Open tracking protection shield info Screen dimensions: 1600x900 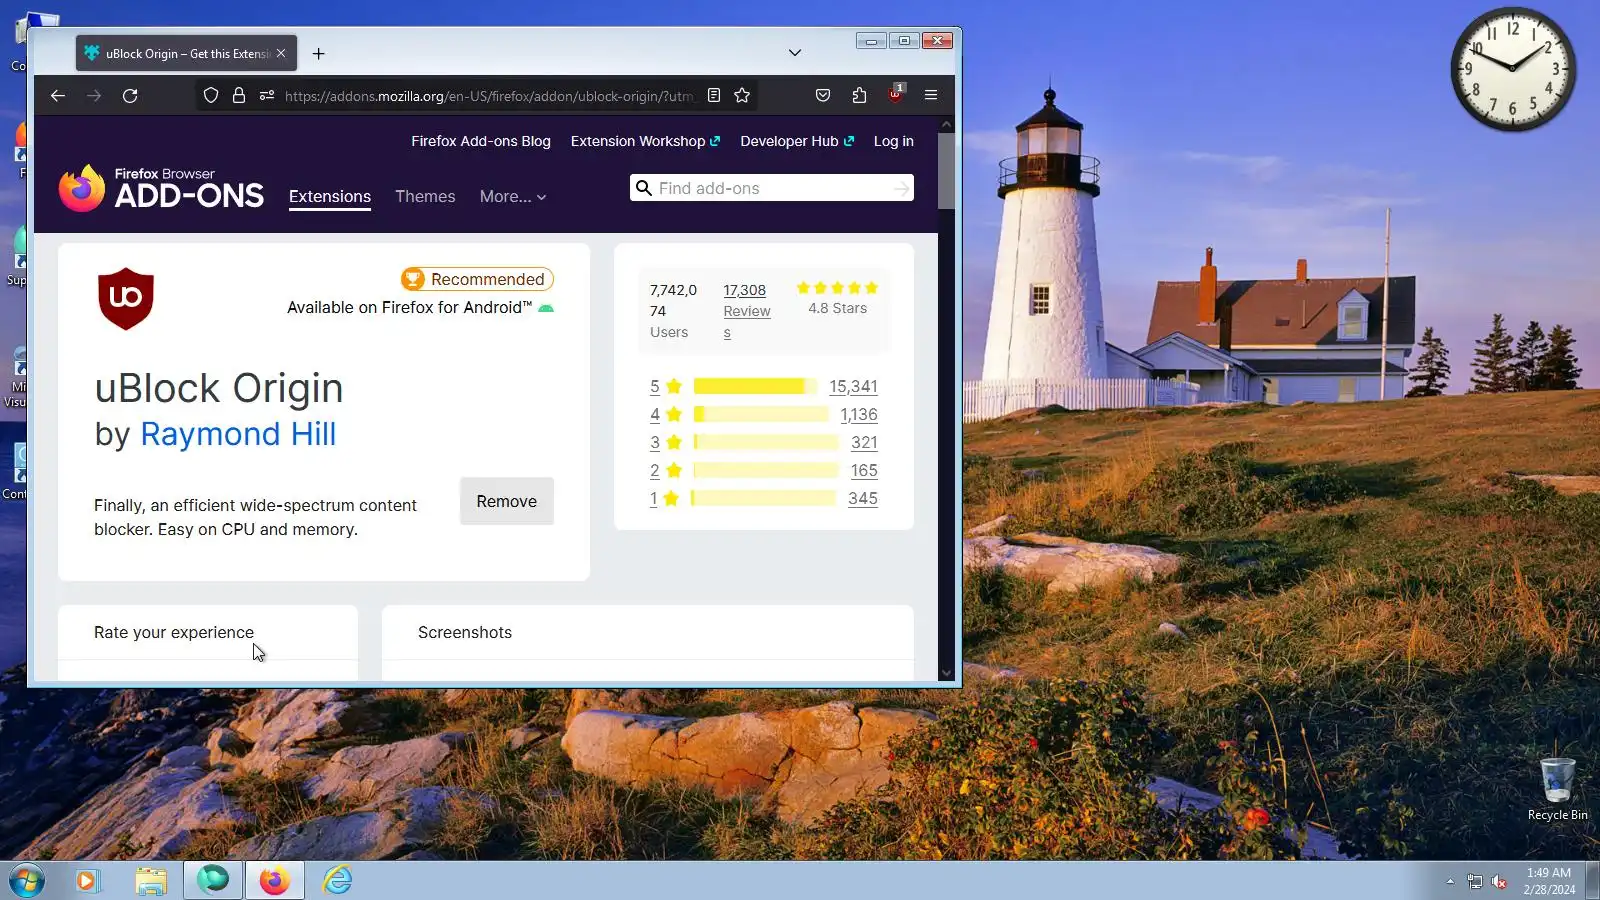click(x=211, y=96)
